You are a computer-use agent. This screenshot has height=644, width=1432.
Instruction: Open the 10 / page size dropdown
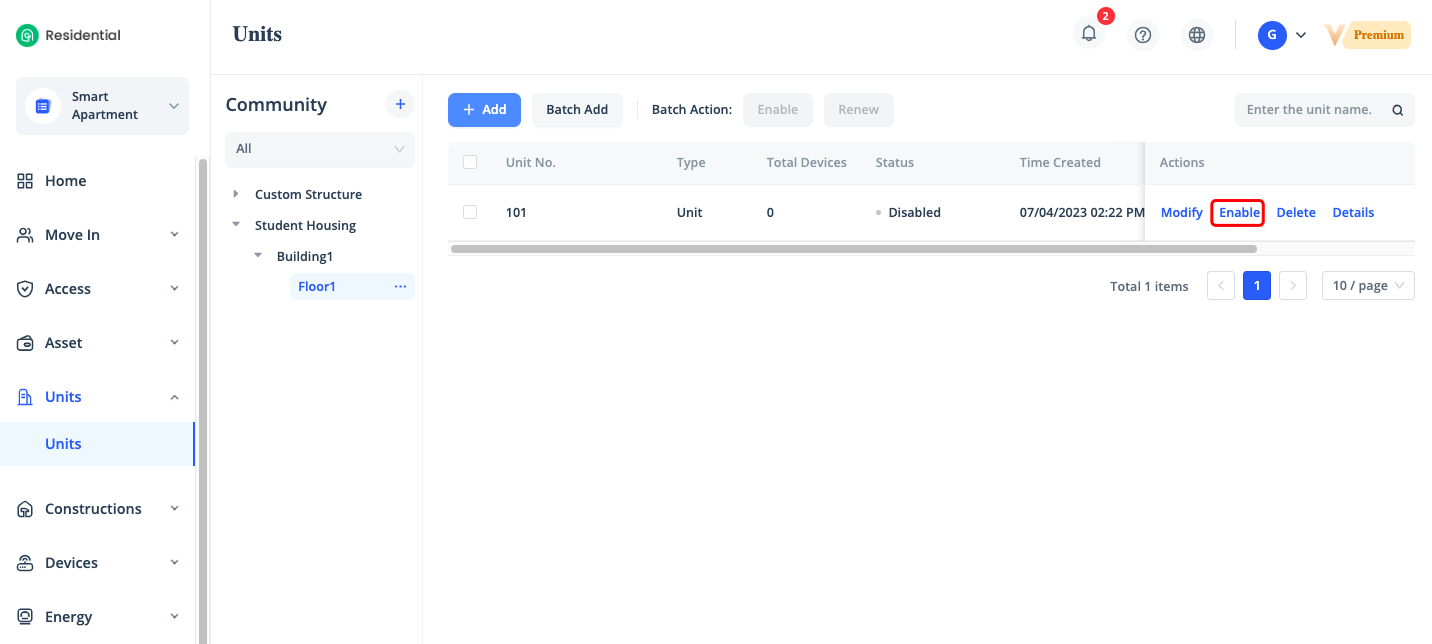(x=1367, y=286)
